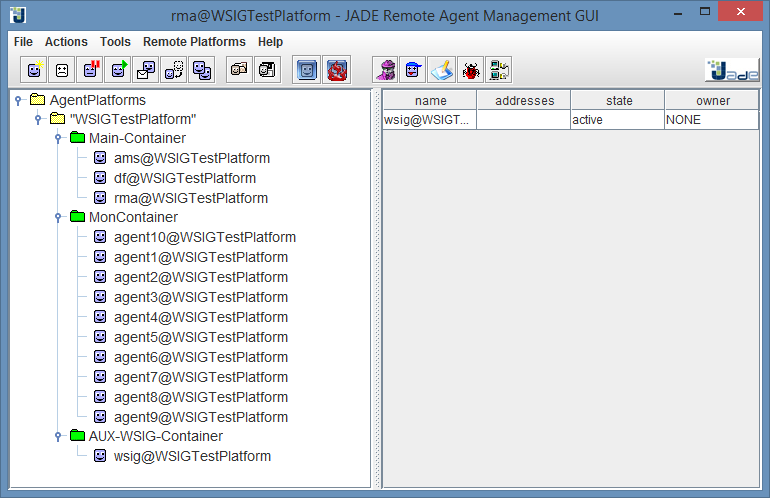The image size is (770, 498).
Task: Click the state column header
Action: coord(618,100)
